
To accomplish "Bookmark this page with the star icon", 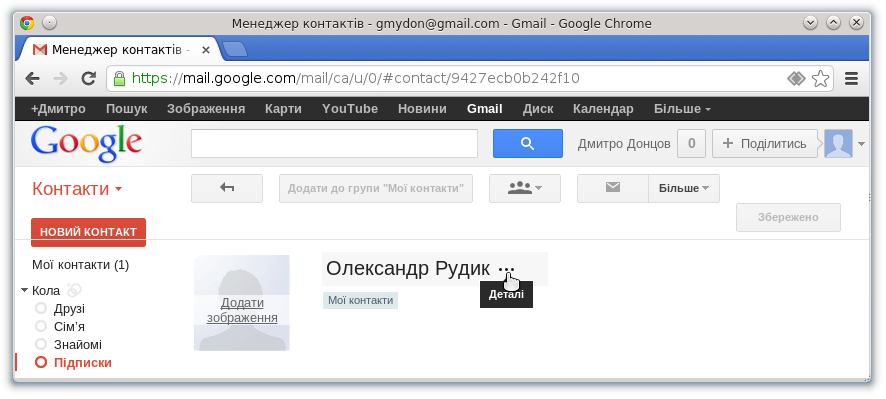I will [820, 79].
